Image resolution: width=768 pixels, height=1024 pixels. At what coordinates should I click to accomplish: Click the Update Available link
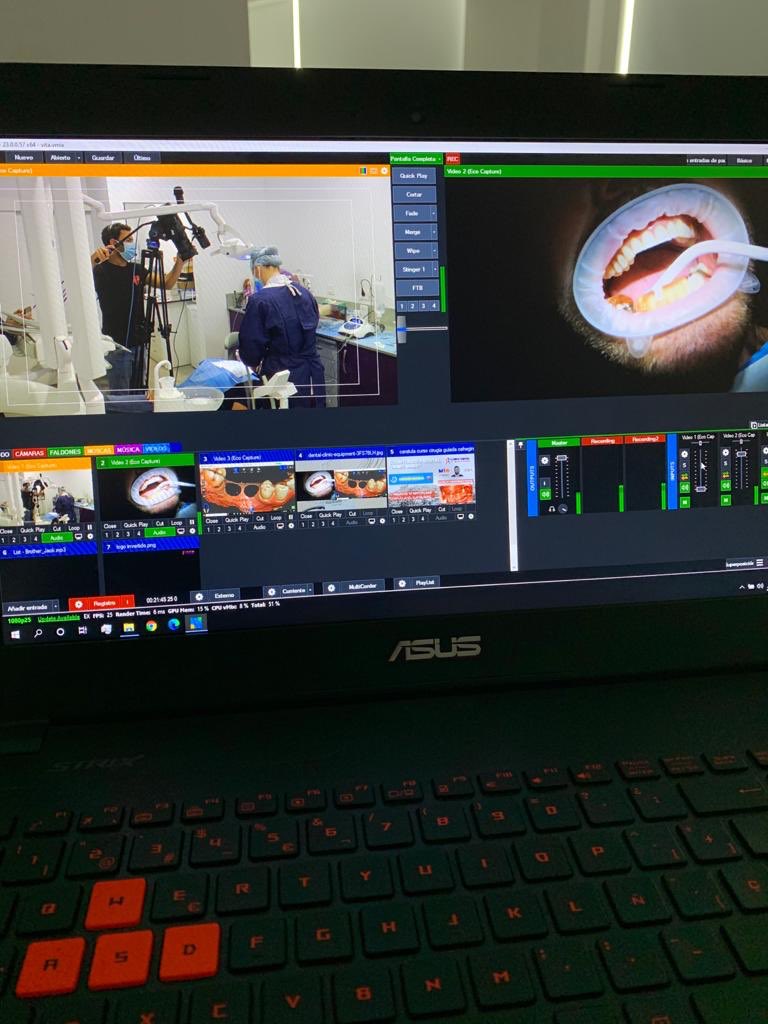(59, 618)
